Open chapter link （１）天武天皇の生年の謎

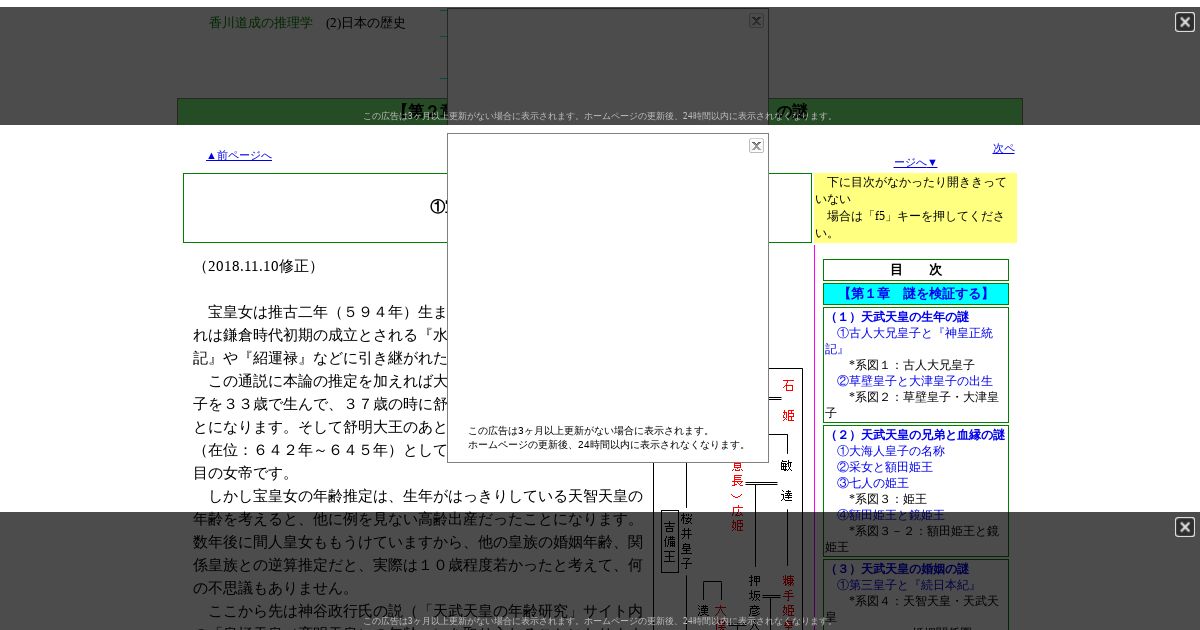click(x=897, y=317)
